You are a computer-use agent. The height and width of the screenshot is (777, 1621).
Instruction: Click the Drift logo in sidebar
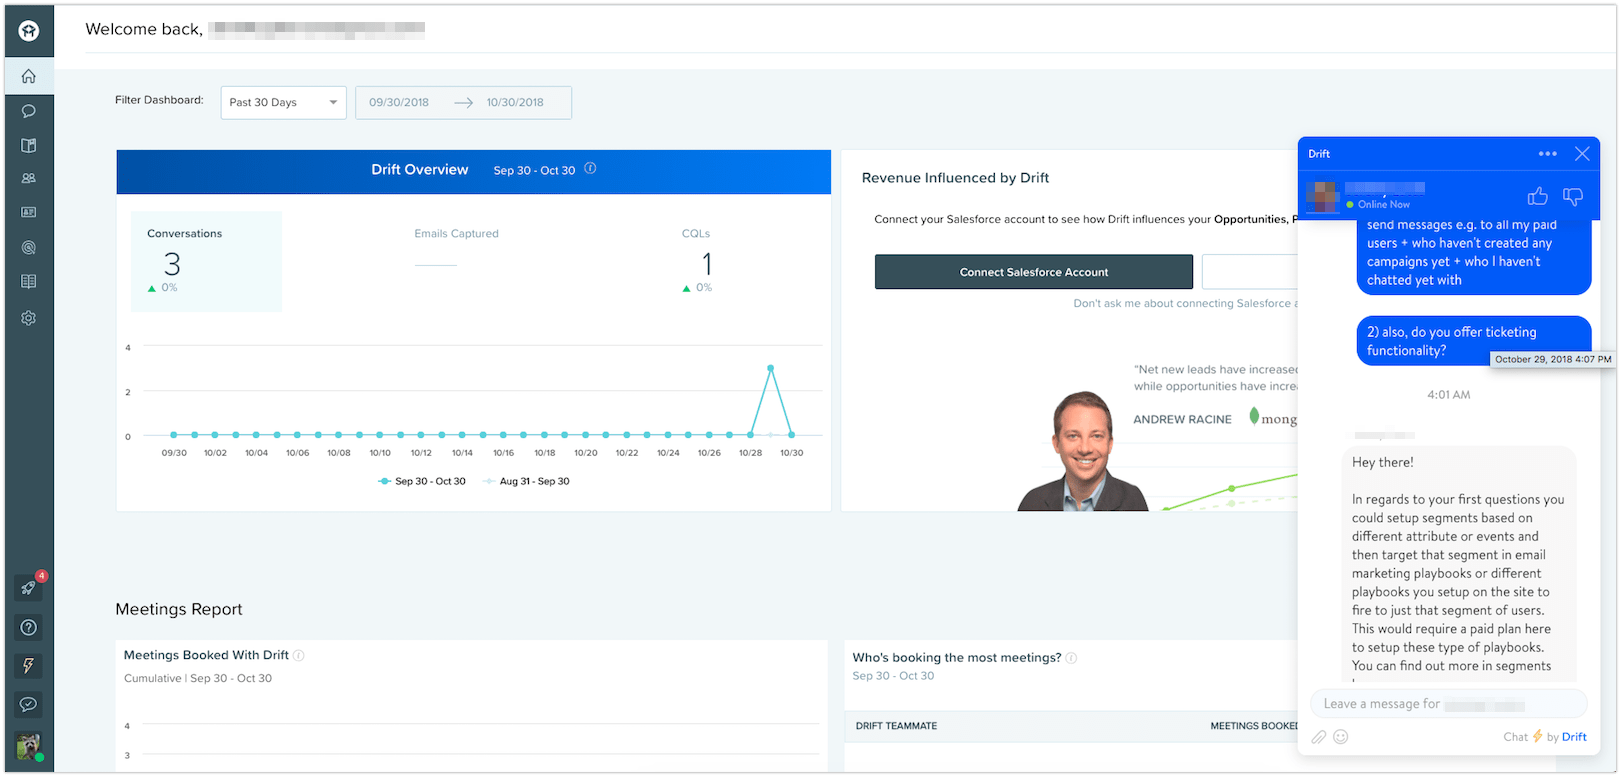pyautogui.click(x=29, y=31)
